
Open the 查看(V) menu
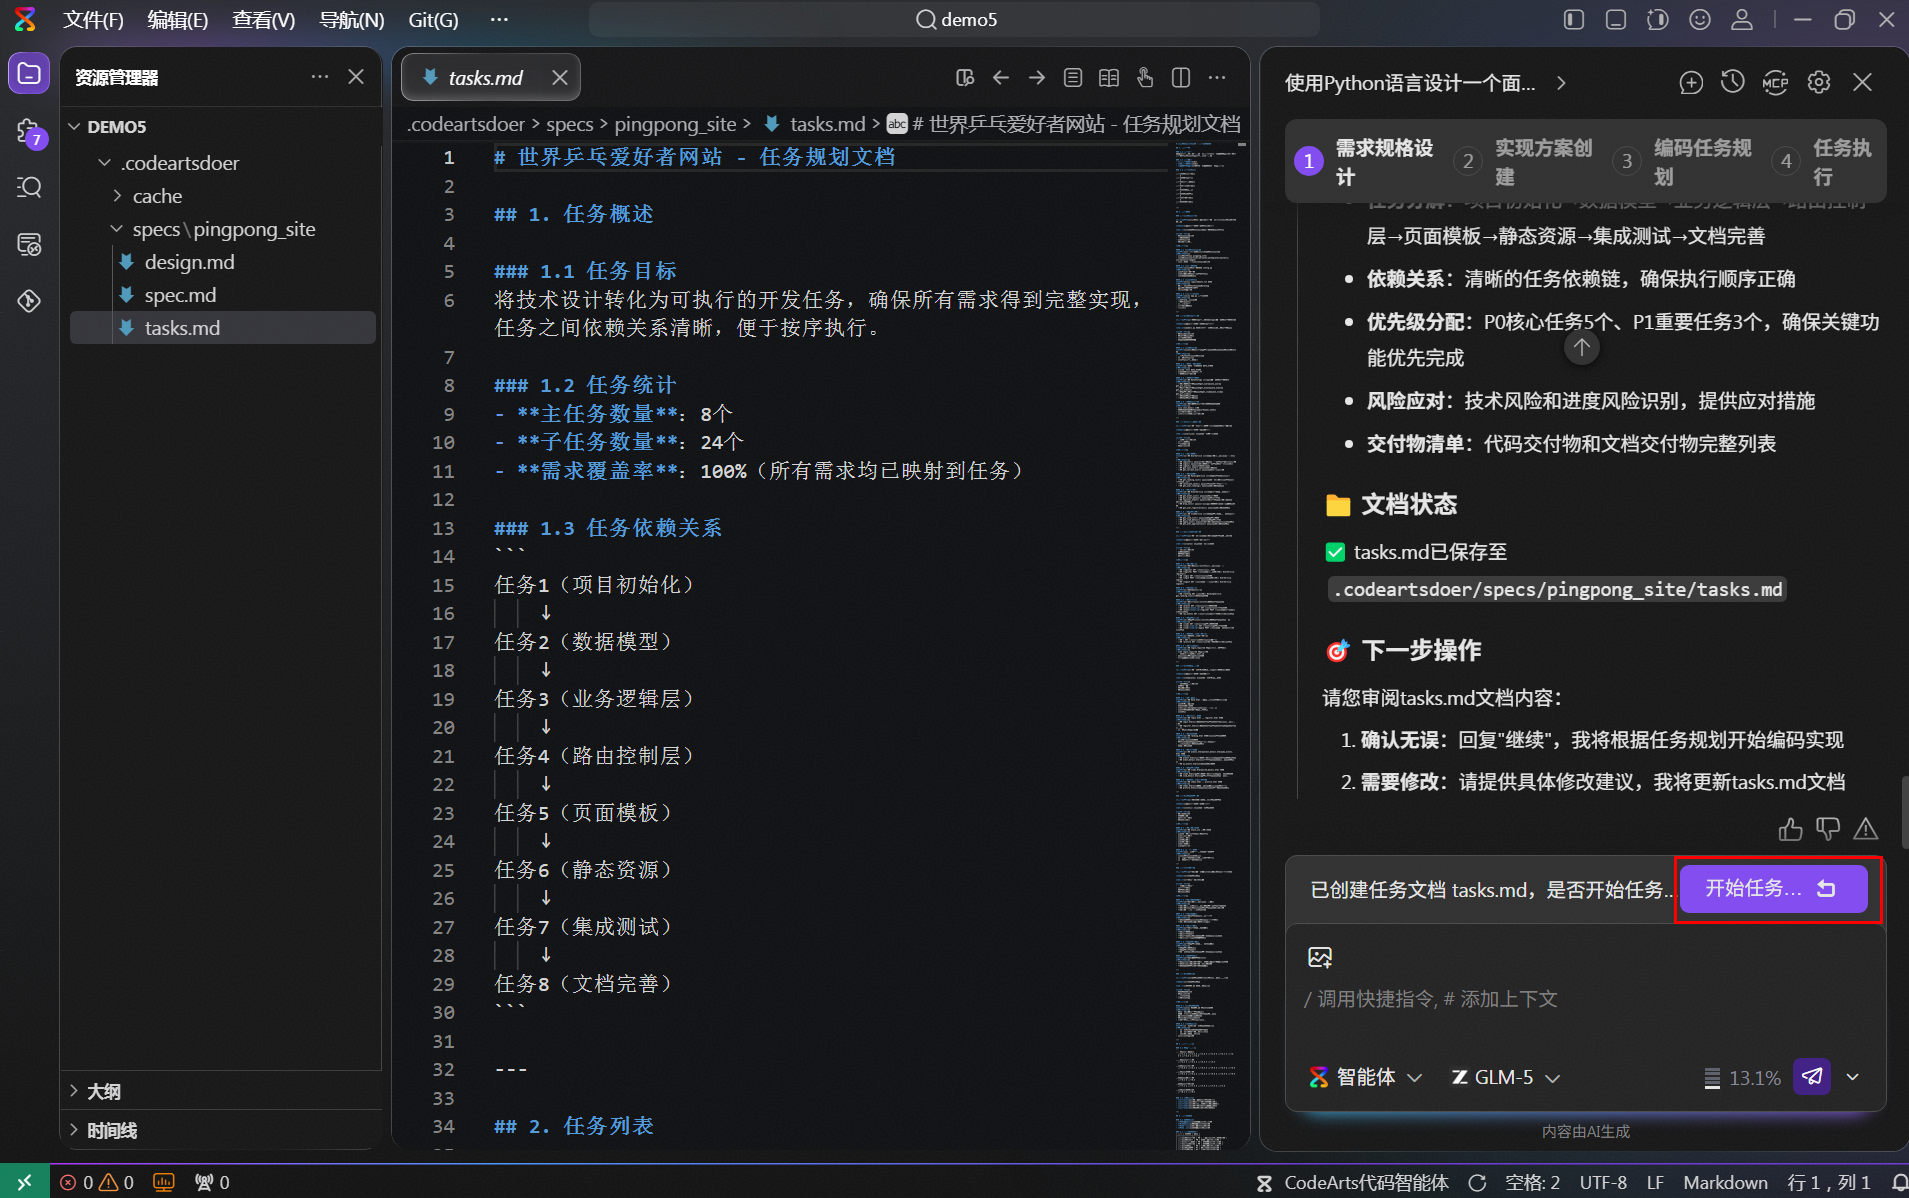tap(264, 20)
